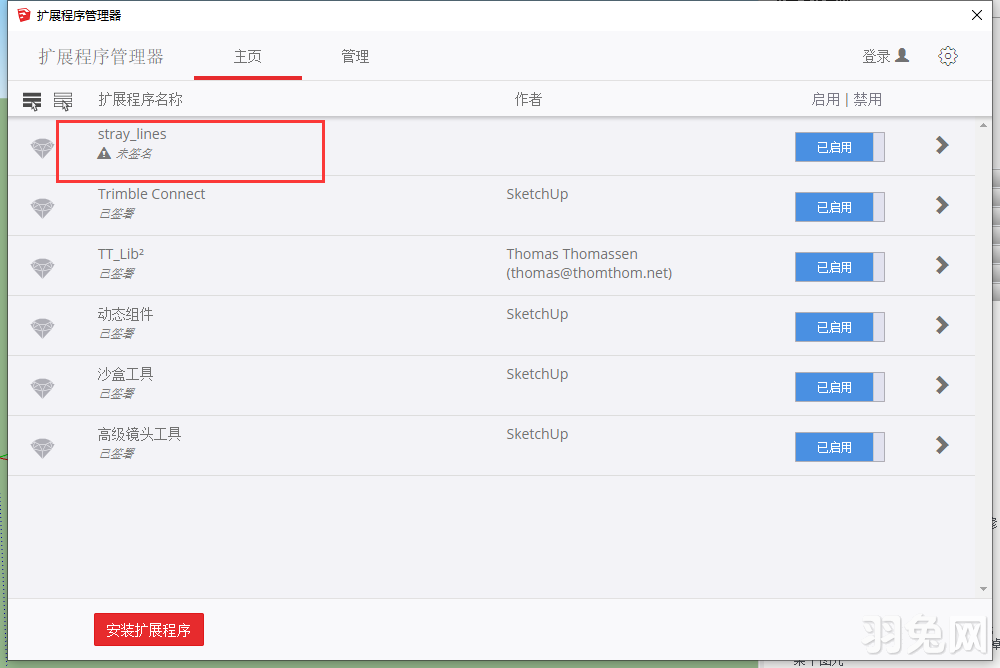Open details for 高级镜头工具 via arrow
The height and width of the screenshot is (668, 1000).
(941, 445)
